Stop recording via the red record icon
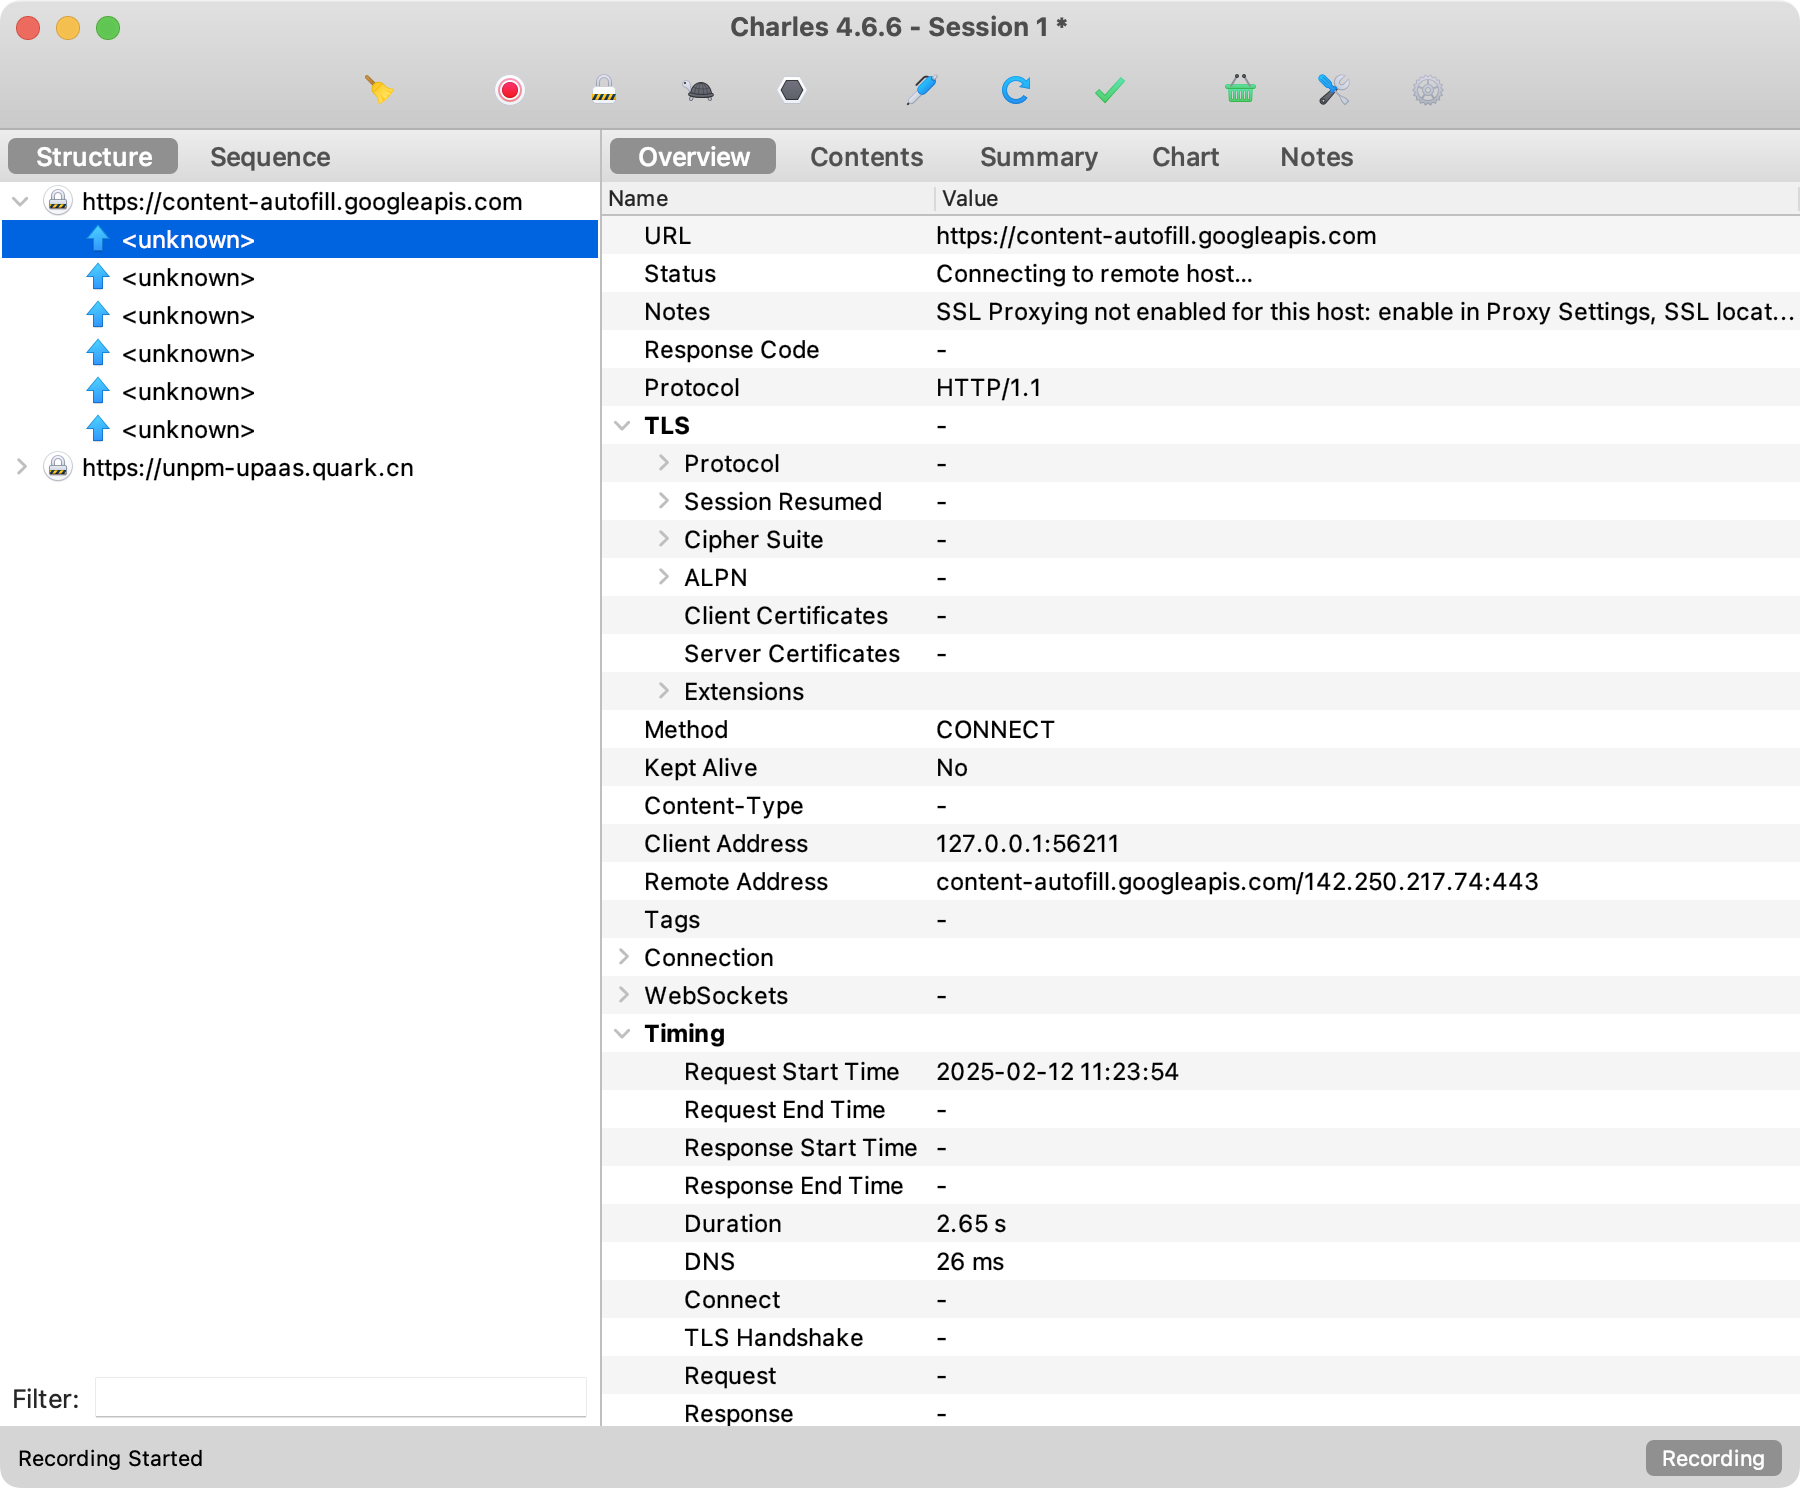The height and width of the screenshot is (1488, 1800). (509, 90)
